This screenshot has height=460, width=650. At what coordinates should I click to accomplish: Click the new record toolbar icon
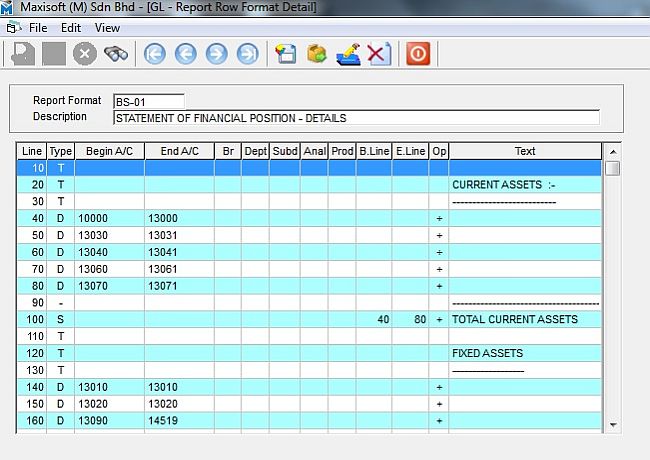287,54
